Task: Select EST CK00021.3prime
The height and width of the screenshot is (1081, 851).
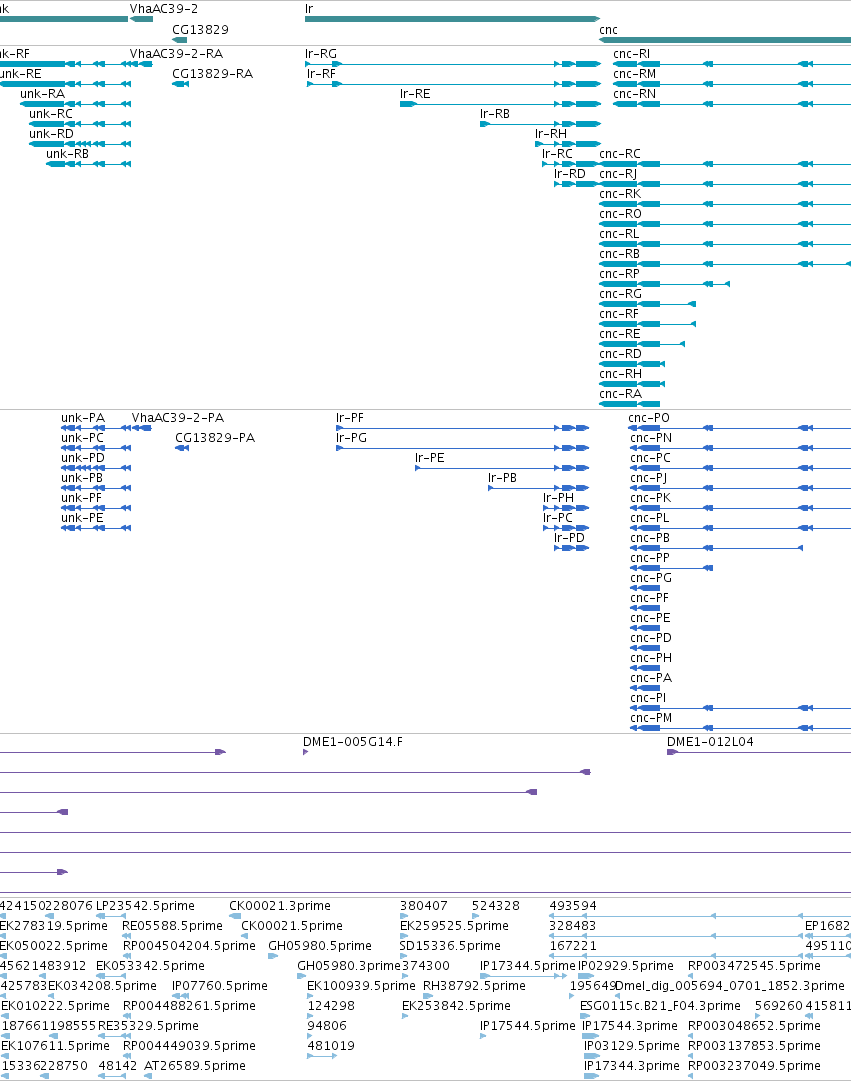Action: [280, 906]
